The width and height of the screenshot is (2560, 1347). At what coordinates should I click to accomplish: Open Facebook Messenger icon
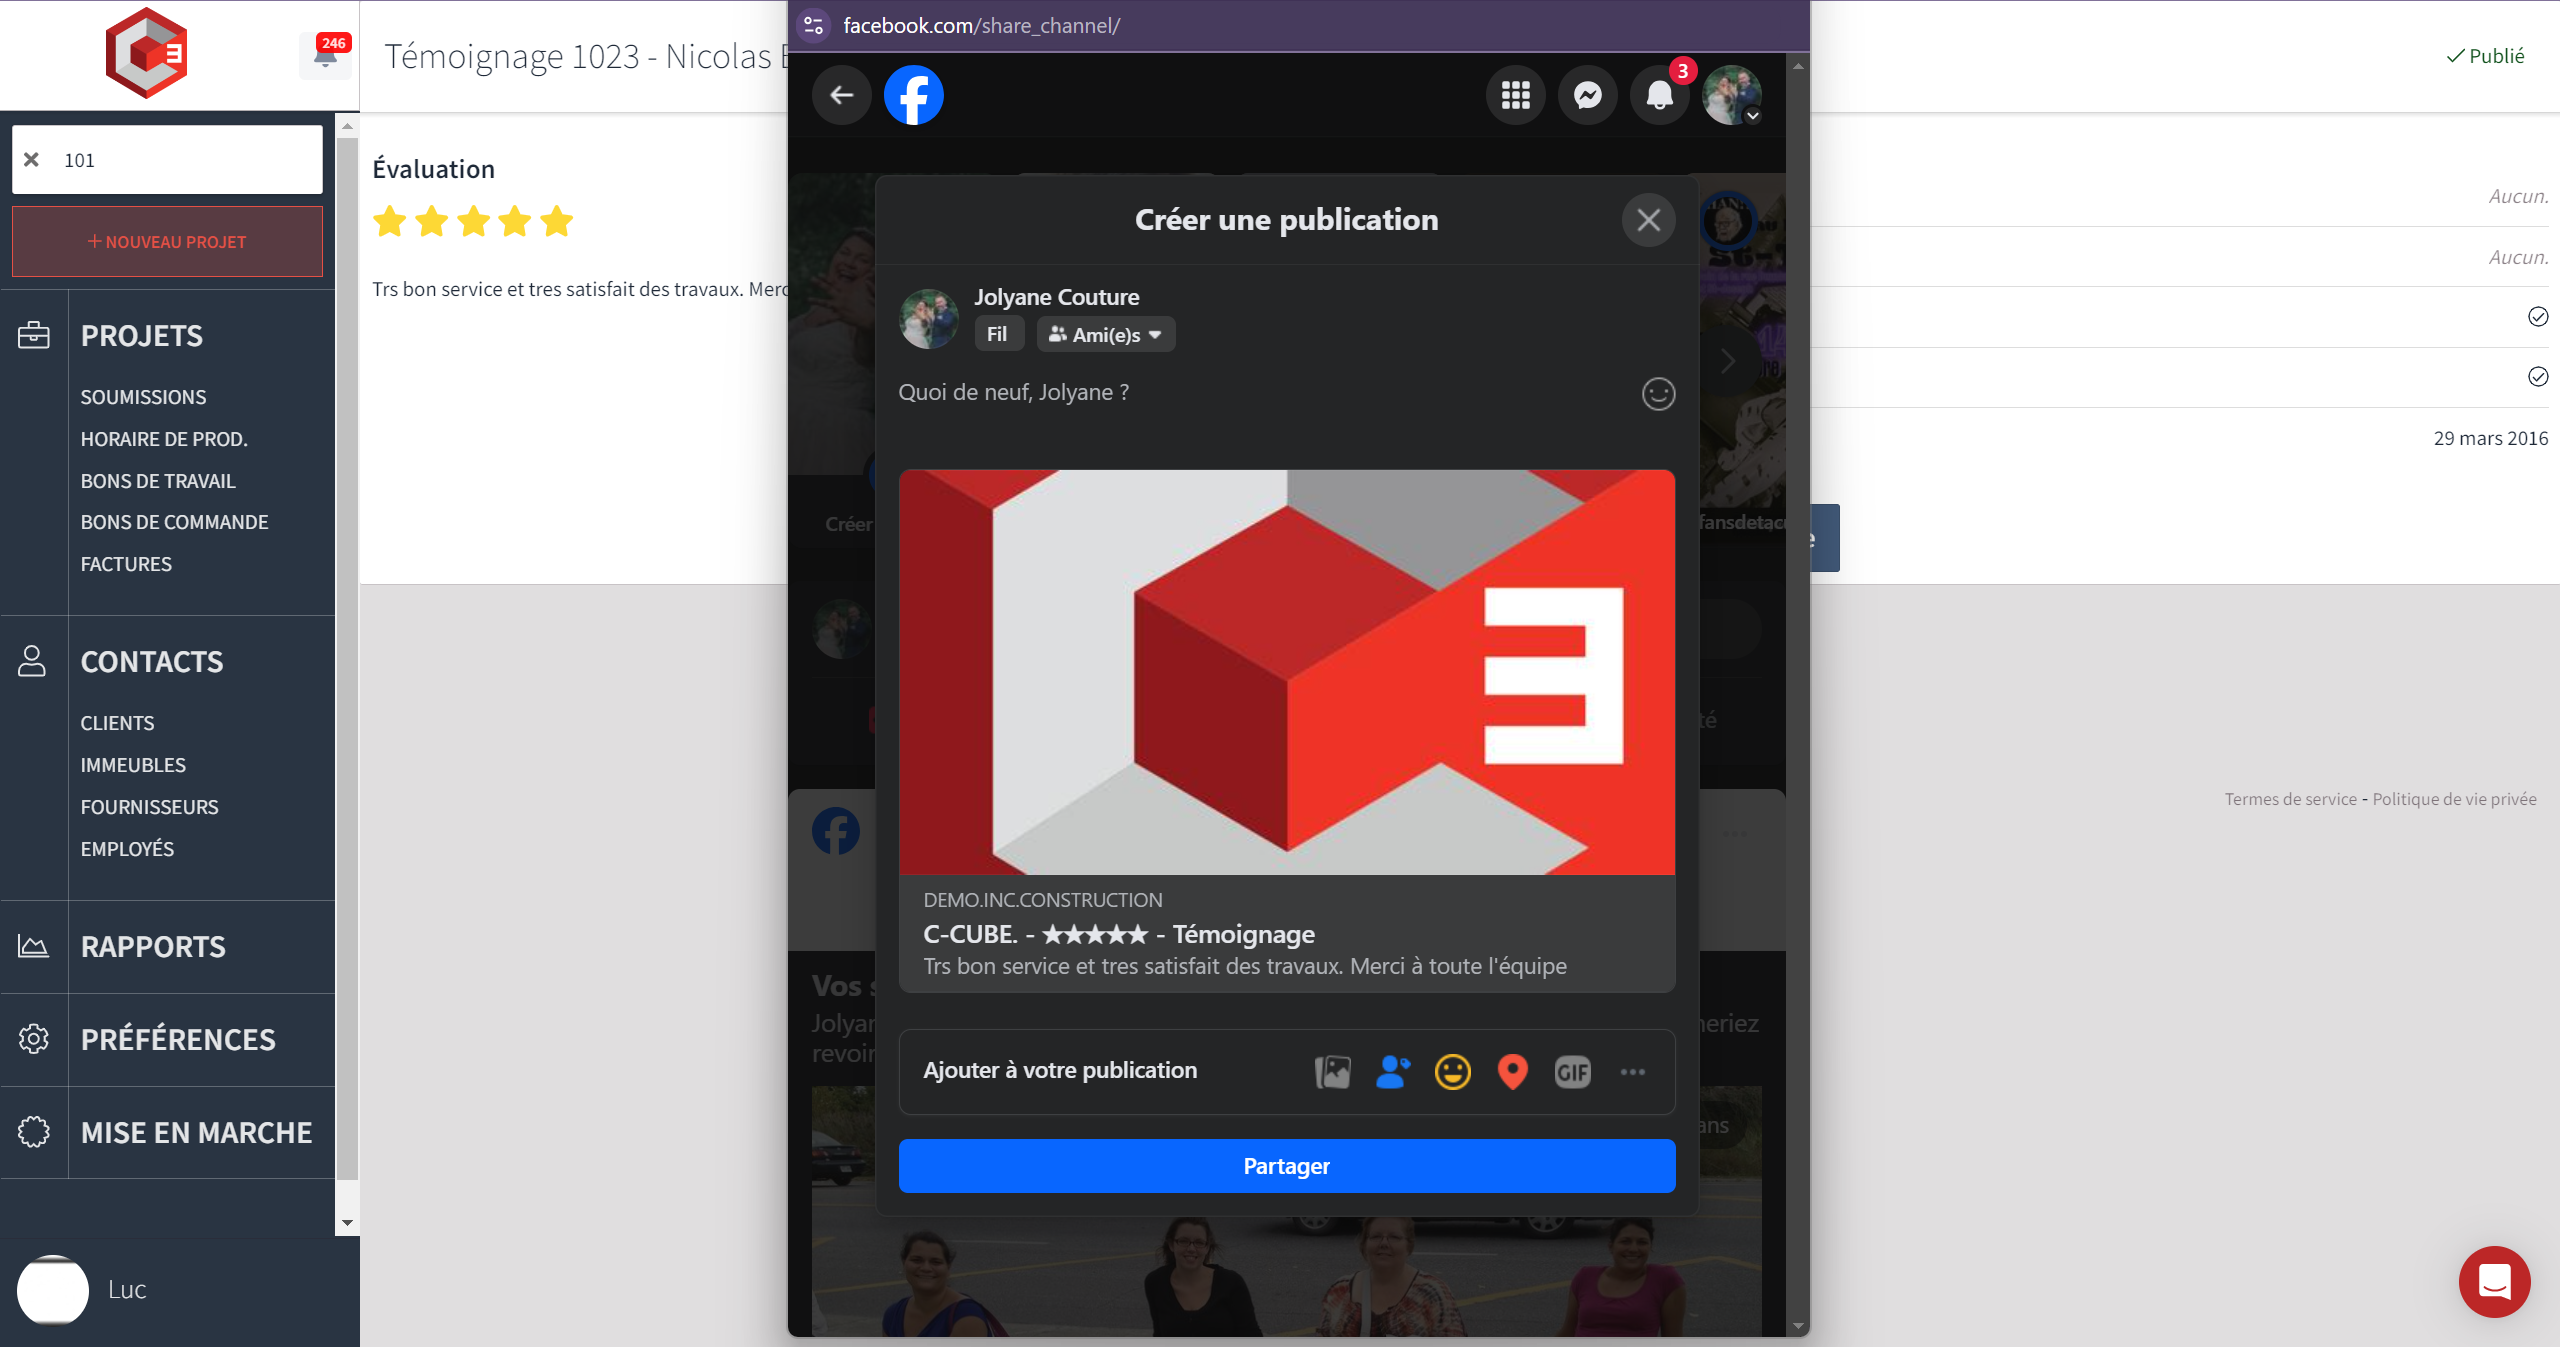pyautogui.click(x=1588, y=95)
